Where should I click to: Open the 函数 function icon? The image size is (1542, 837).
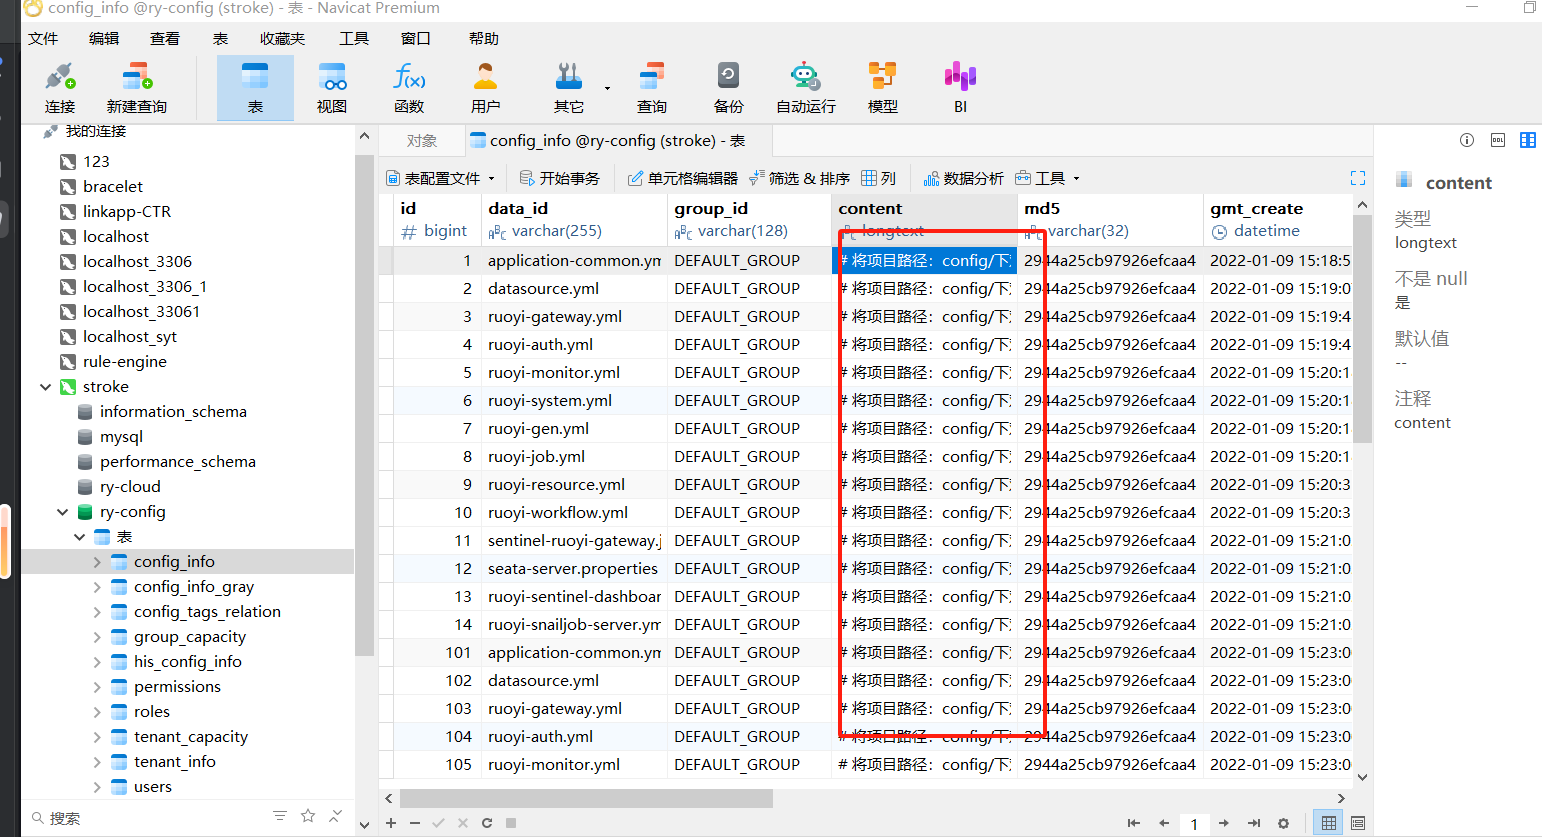point(409,88)
